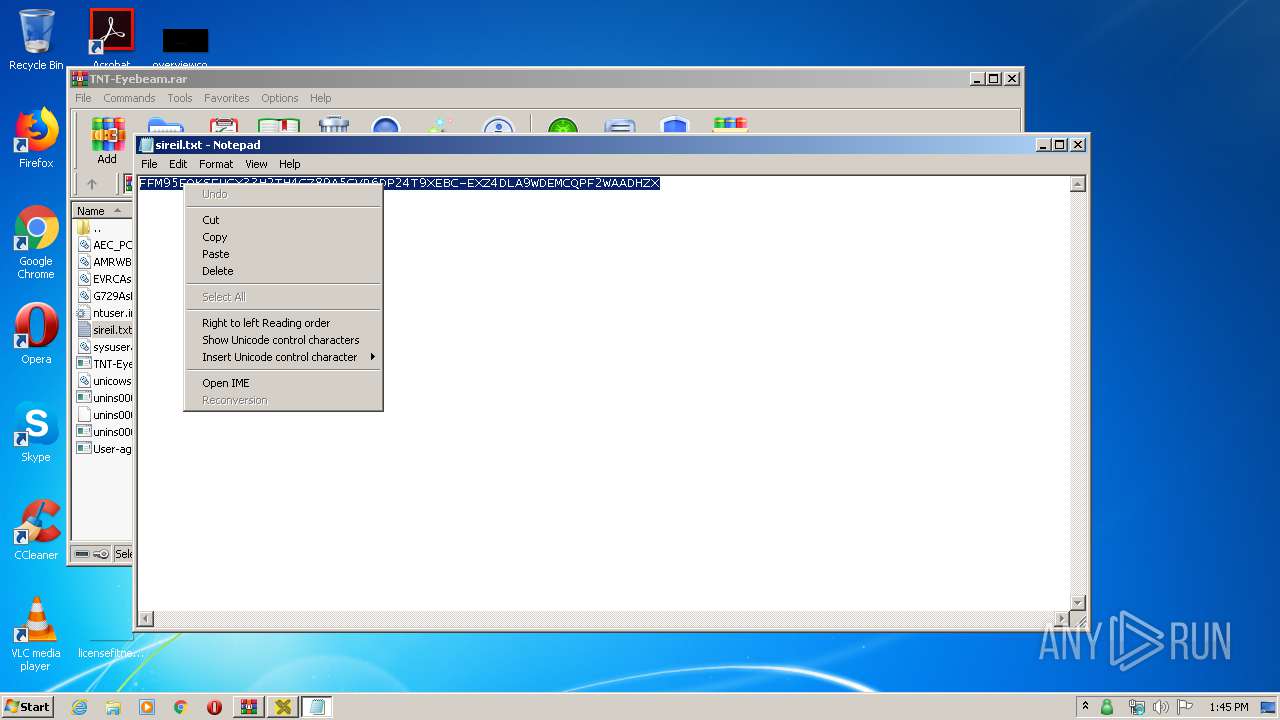The height and width of the screenshot is (720, 1280).
Task: Show hidden system tray icons
Action: pyautogui.click(x=1085, y=707)
